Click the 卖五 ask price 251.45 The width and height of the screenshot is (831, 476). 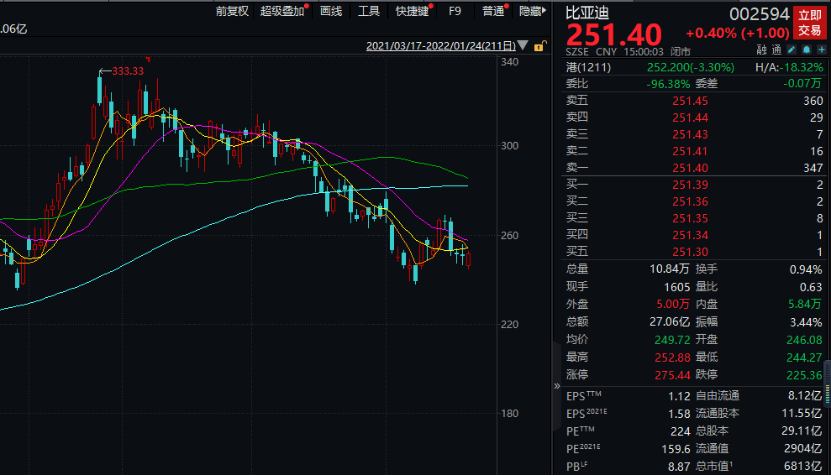tap(690, 101)
